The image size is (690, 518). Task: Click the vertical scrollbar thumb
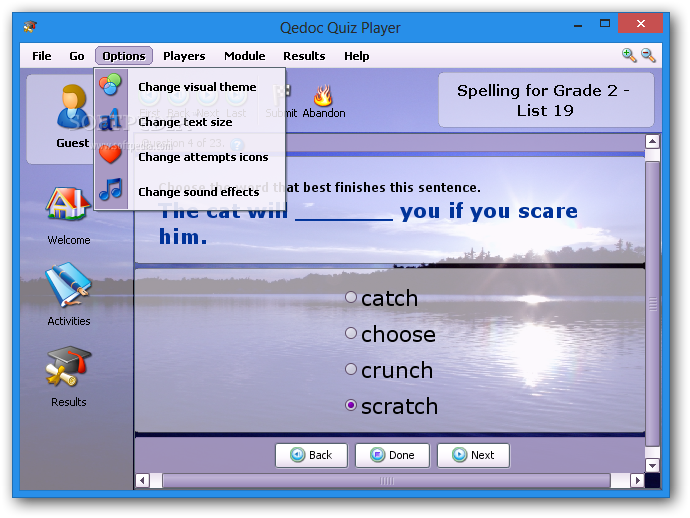pyautogui.click(x=653, y=304)
